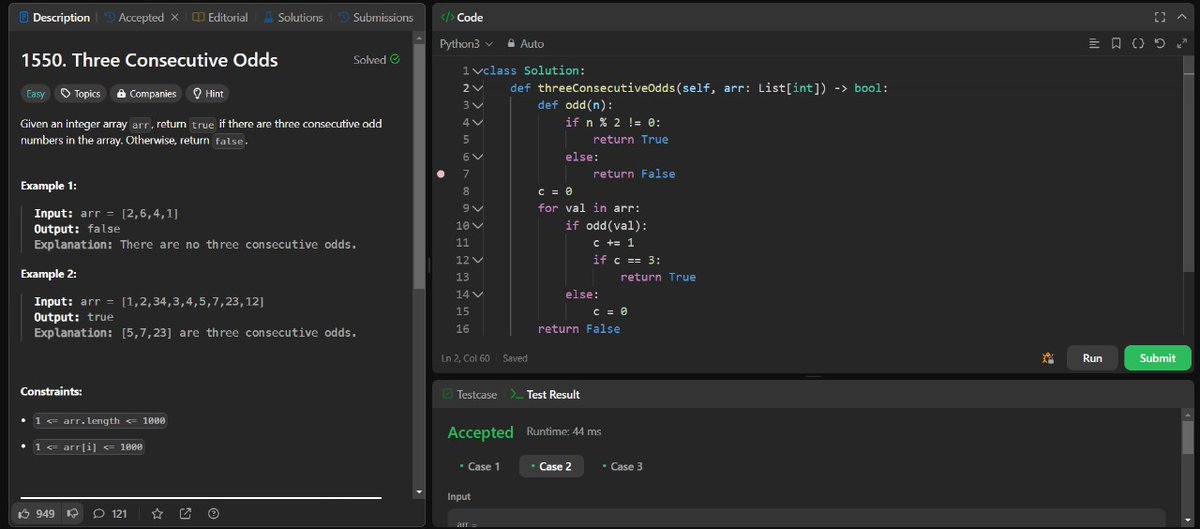Screen dimensions: 1200x529
Task: Click the Code panel header label
Action: (469, 17)
